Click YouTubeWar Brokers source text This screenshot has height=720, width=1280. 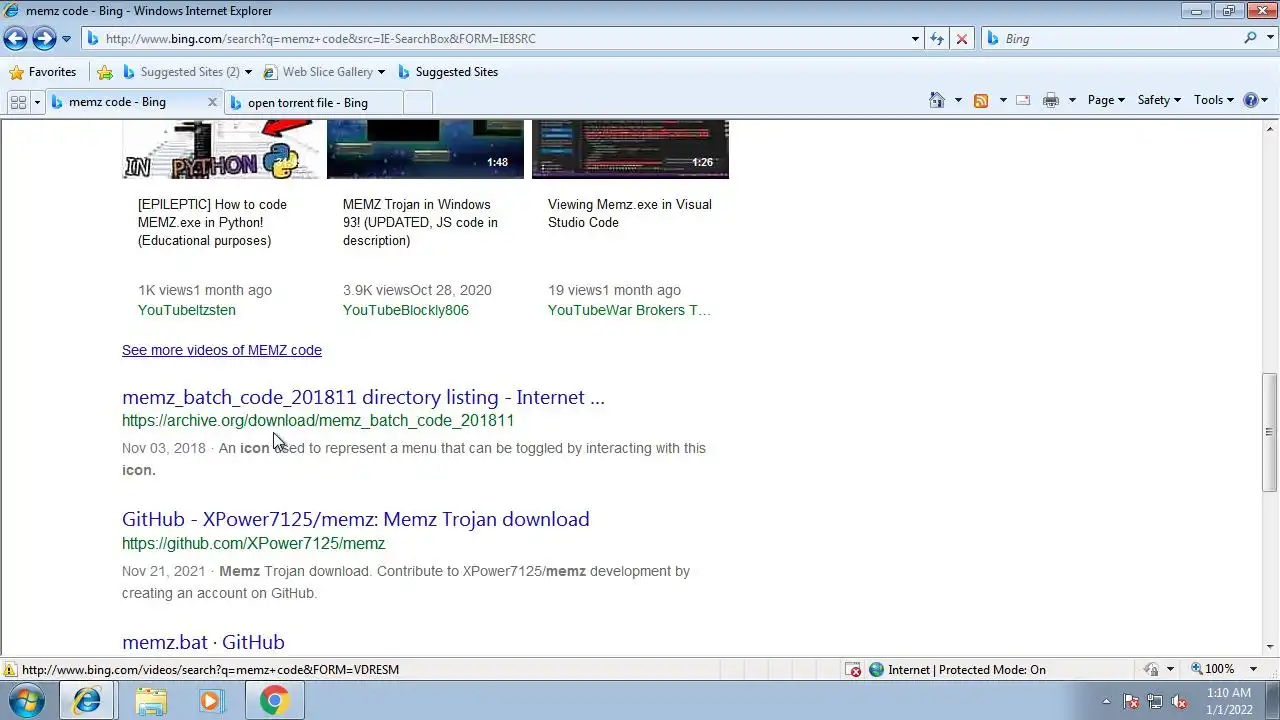(x=629, y=310)
